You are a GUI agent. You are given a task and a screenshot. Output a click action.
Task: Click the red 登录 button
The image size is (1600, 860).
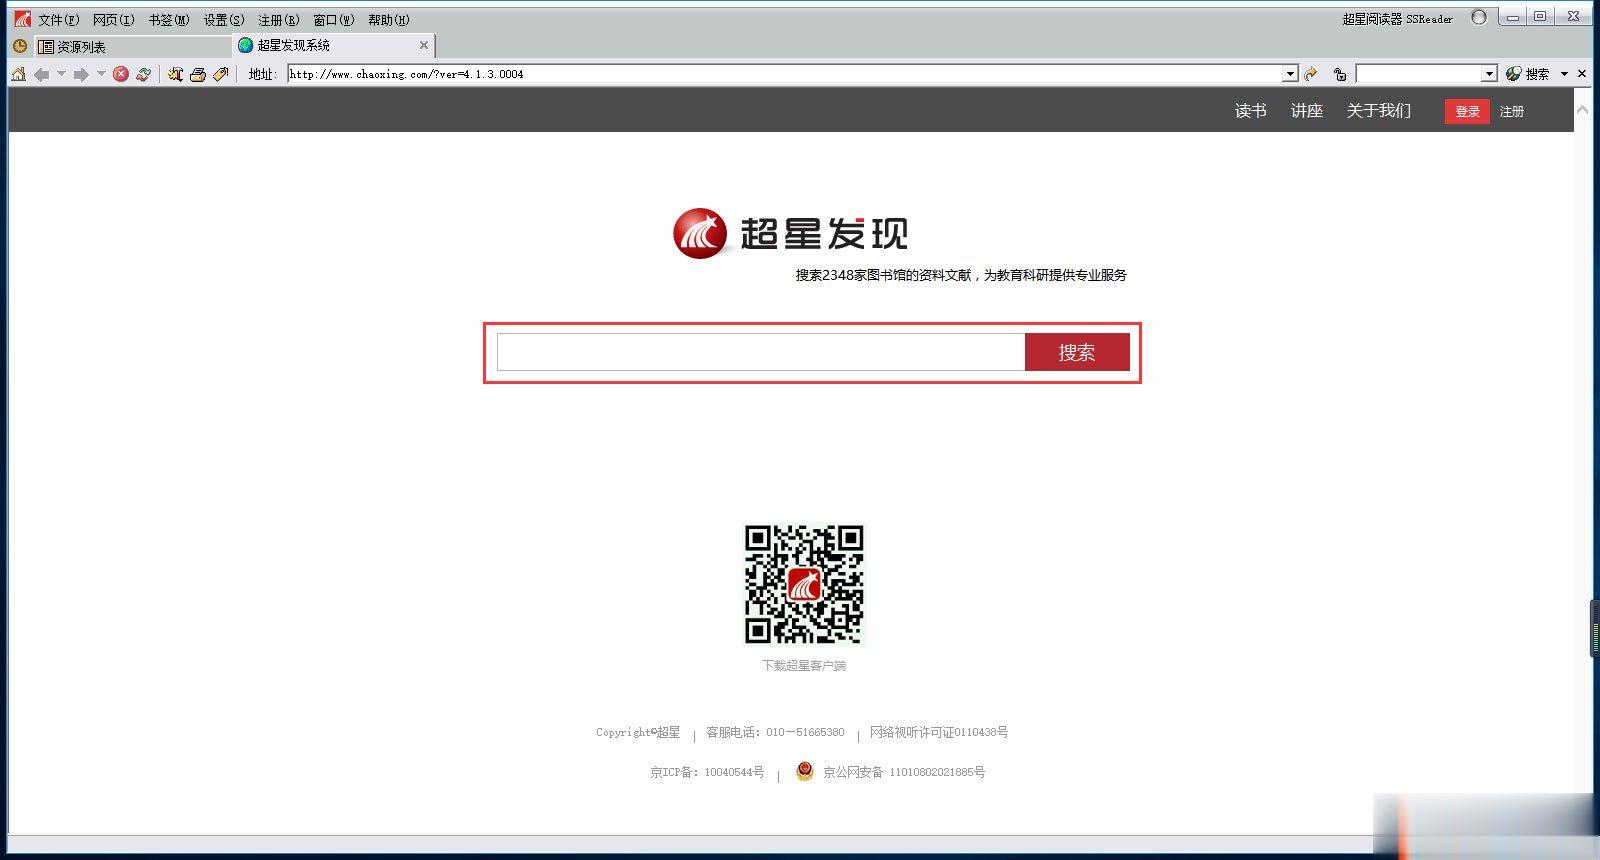point(1467,112)
